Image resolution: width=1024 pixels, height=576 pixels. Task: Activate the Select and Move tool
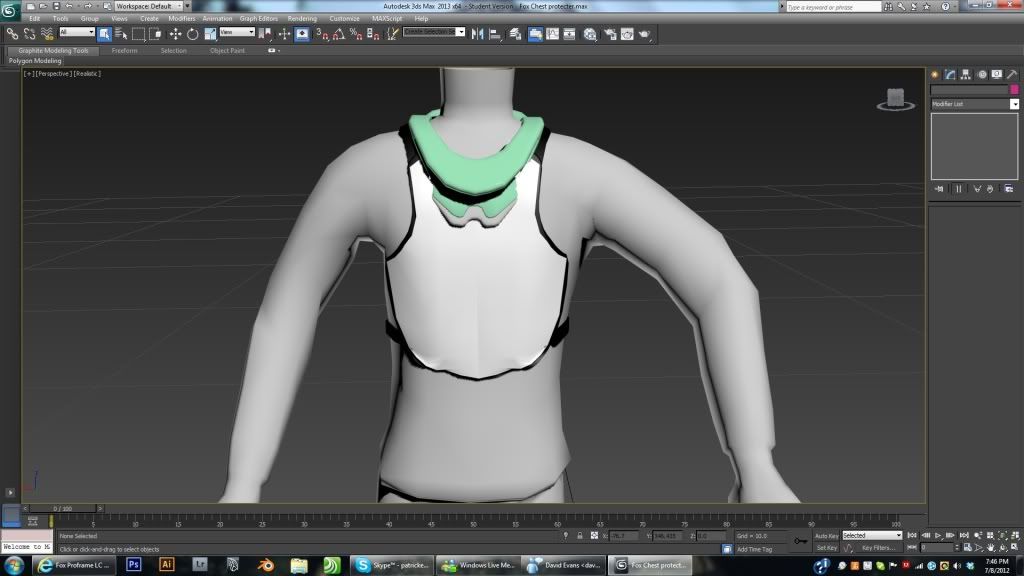pos(175,34)
